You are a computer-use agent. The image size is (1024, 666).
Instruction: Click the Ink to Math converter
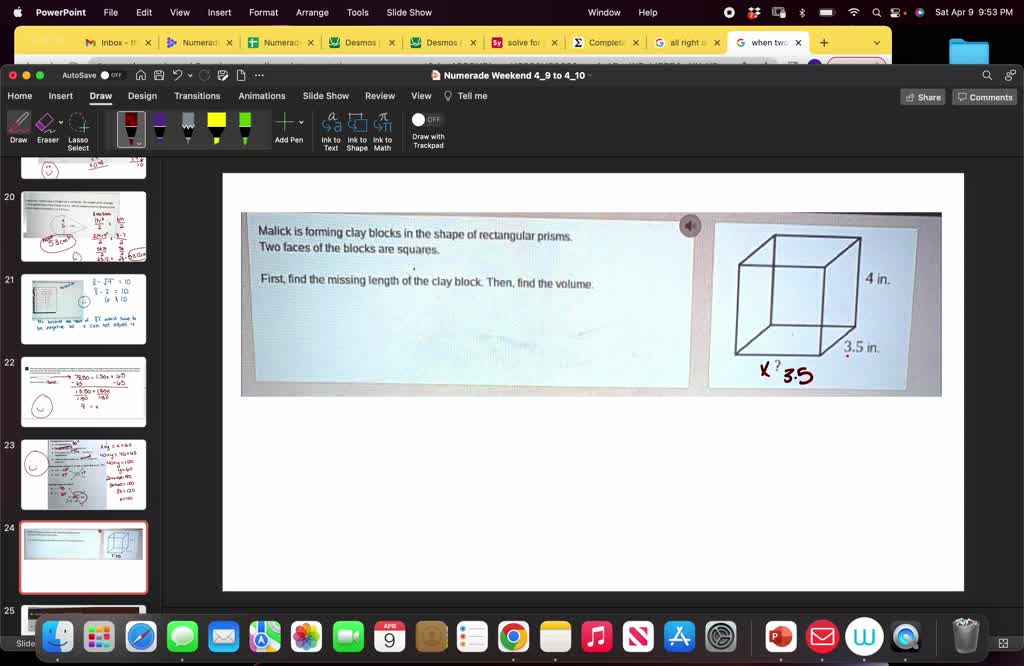click(383, 127)
